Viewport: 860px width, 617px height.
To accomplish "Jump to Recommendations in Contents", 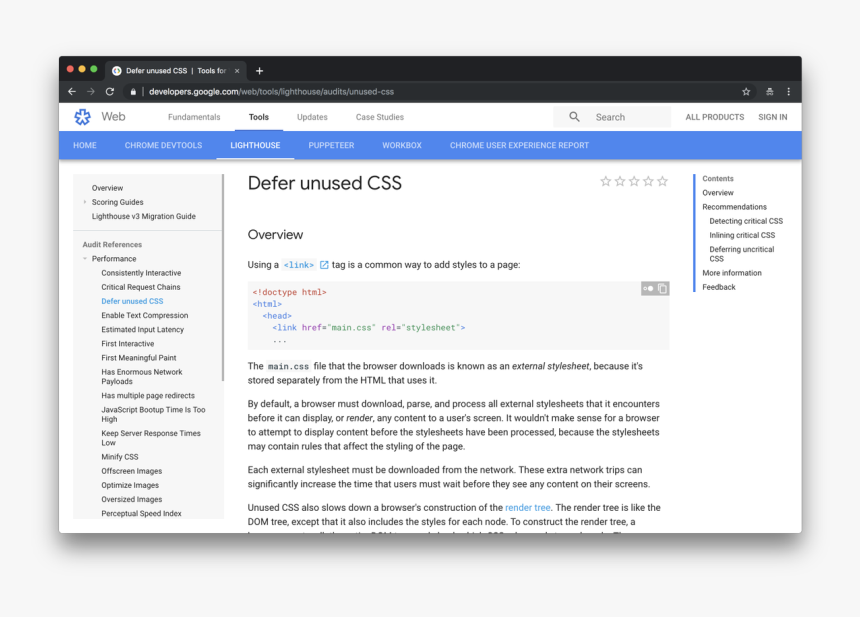I will pos(734,207).
